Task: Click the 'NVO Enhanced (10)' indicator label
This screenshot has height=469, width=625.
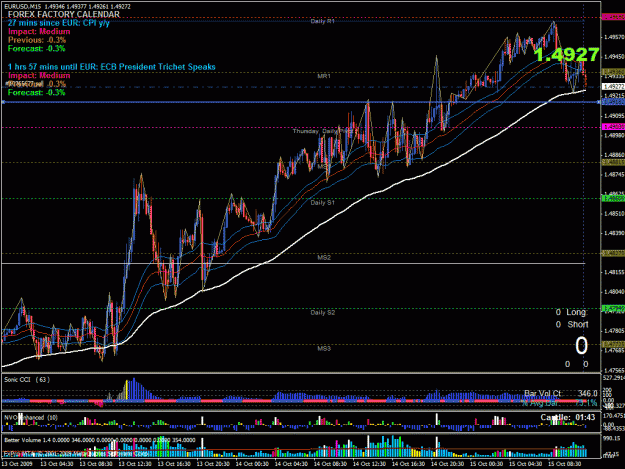Action: click(31, 417)
